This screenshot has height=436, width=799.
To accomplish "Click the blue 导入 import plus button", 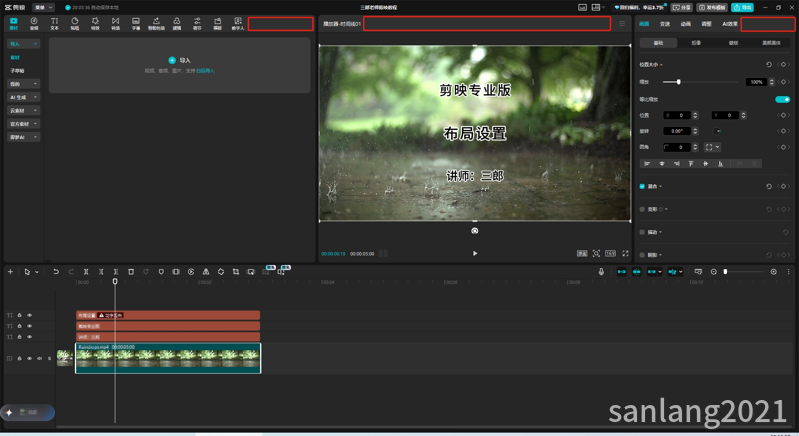I will 172,60.
